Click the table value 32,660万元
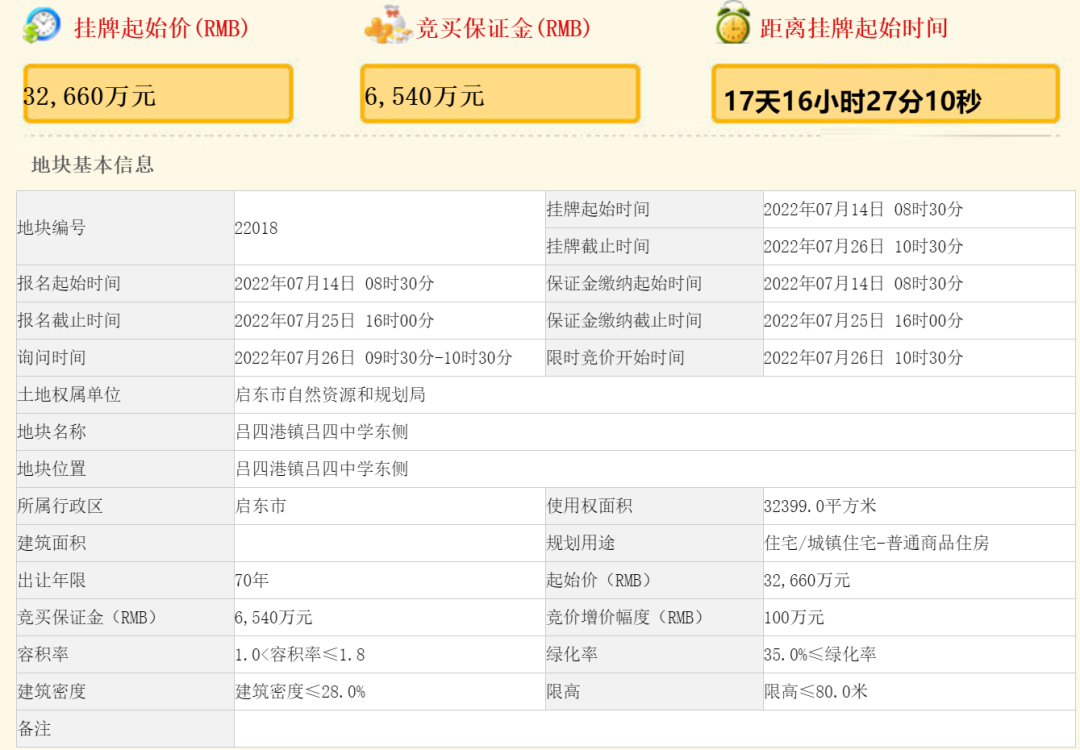 point(807,581)
